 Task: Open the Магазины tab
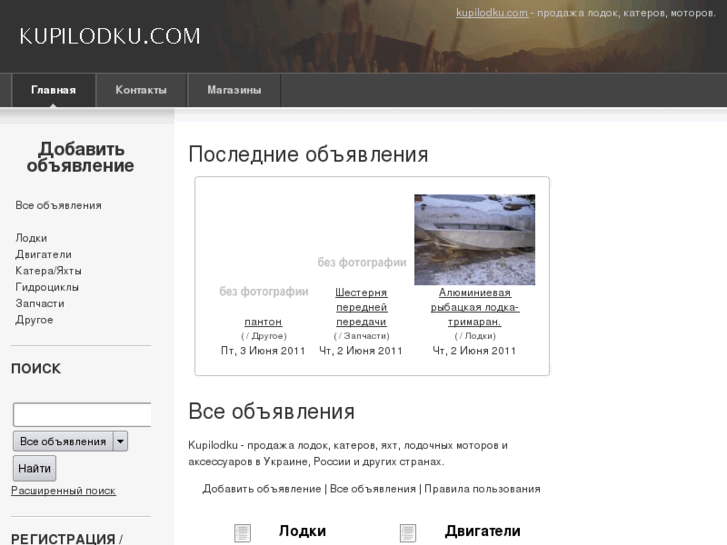pos(234,90)
